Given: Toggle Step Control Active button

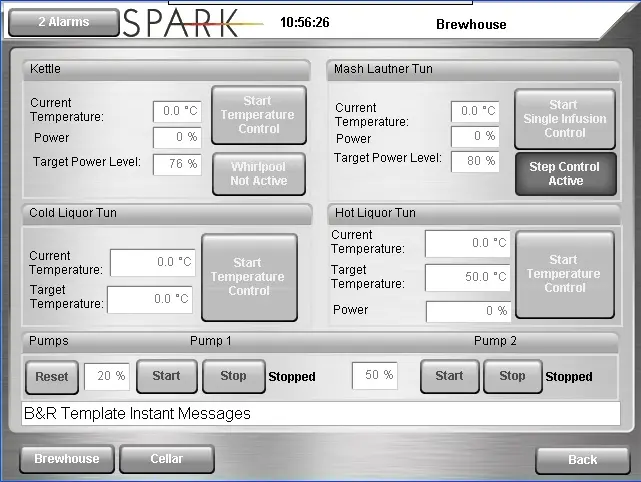Looking at the screenshot, I should coord(564,174).
